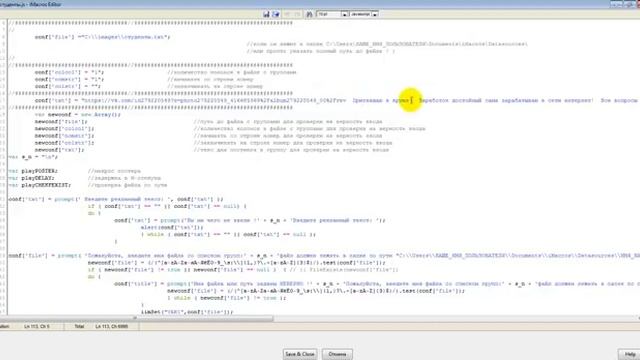Click the 'Ln 113, Ch 6995' status bar entry
The width and height of the screenshot is (640, 360).
pos(111,327)
